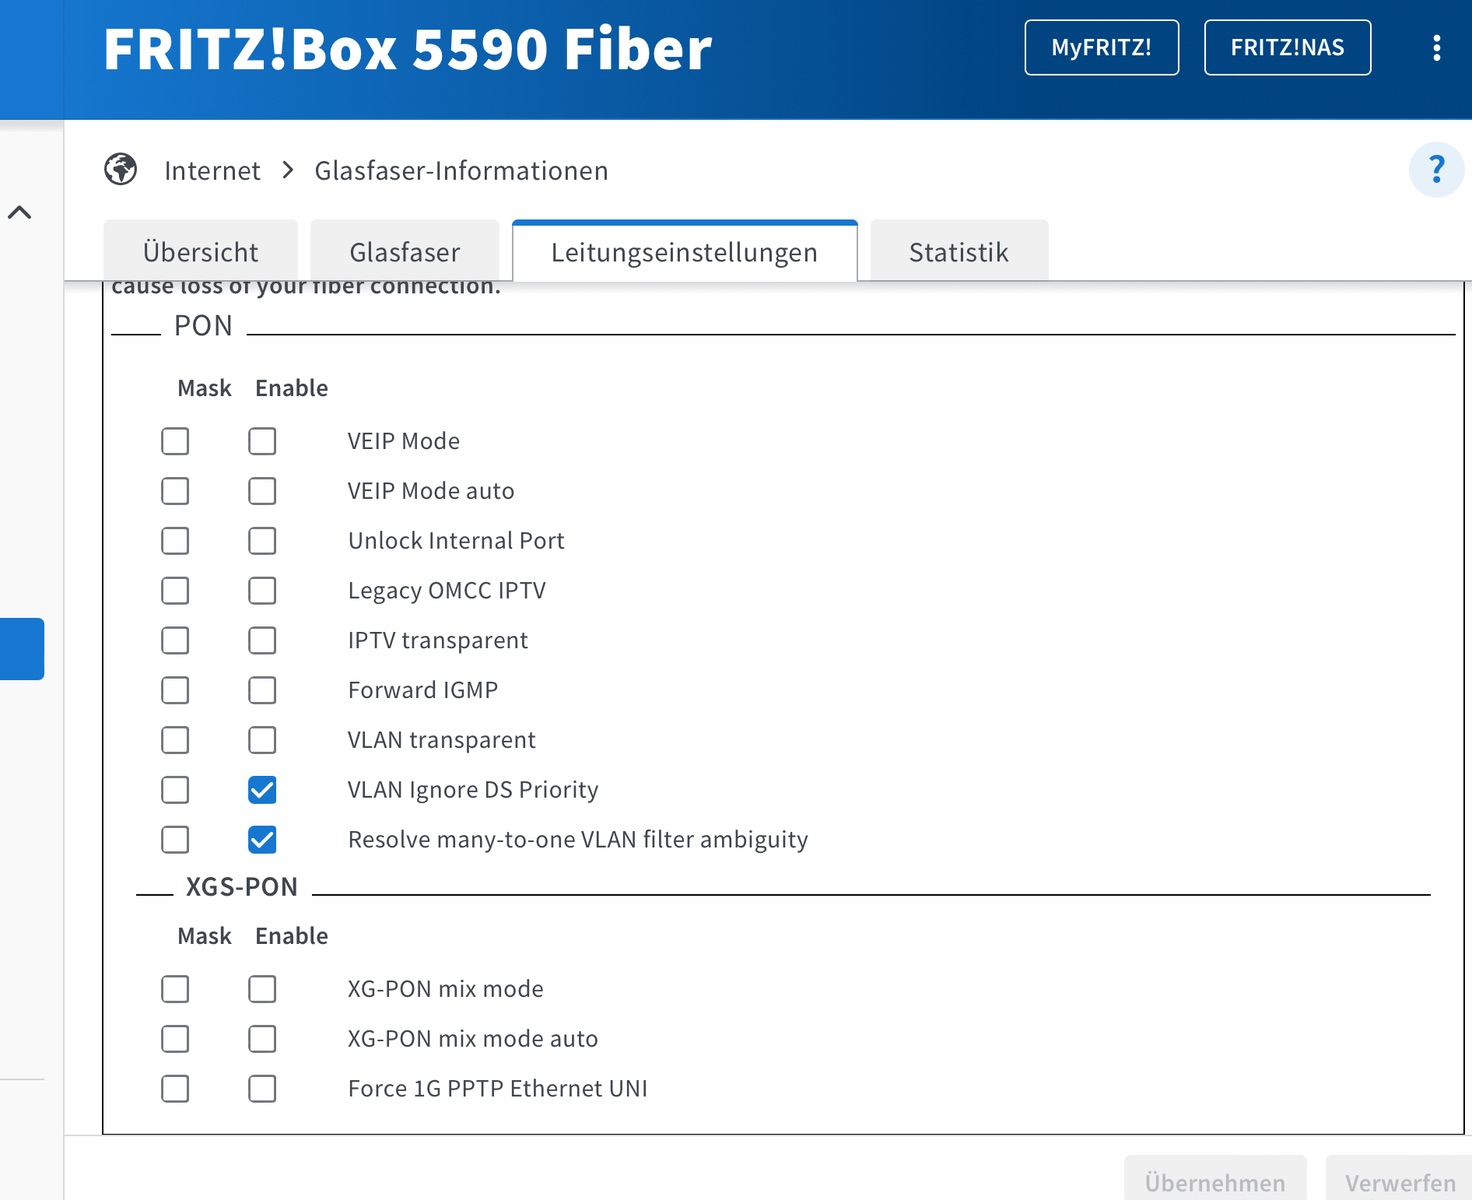Tick Mask for XG-PON mix mode auto

(x=175, y=1039)
